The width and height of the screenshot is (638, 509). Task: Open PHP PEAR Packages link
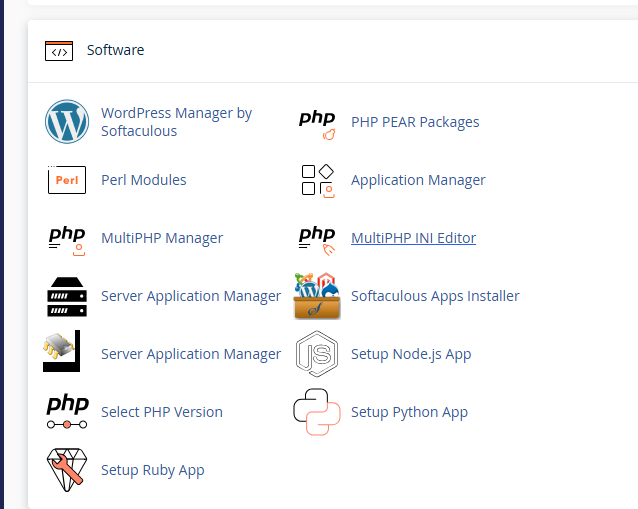(415, 122)
